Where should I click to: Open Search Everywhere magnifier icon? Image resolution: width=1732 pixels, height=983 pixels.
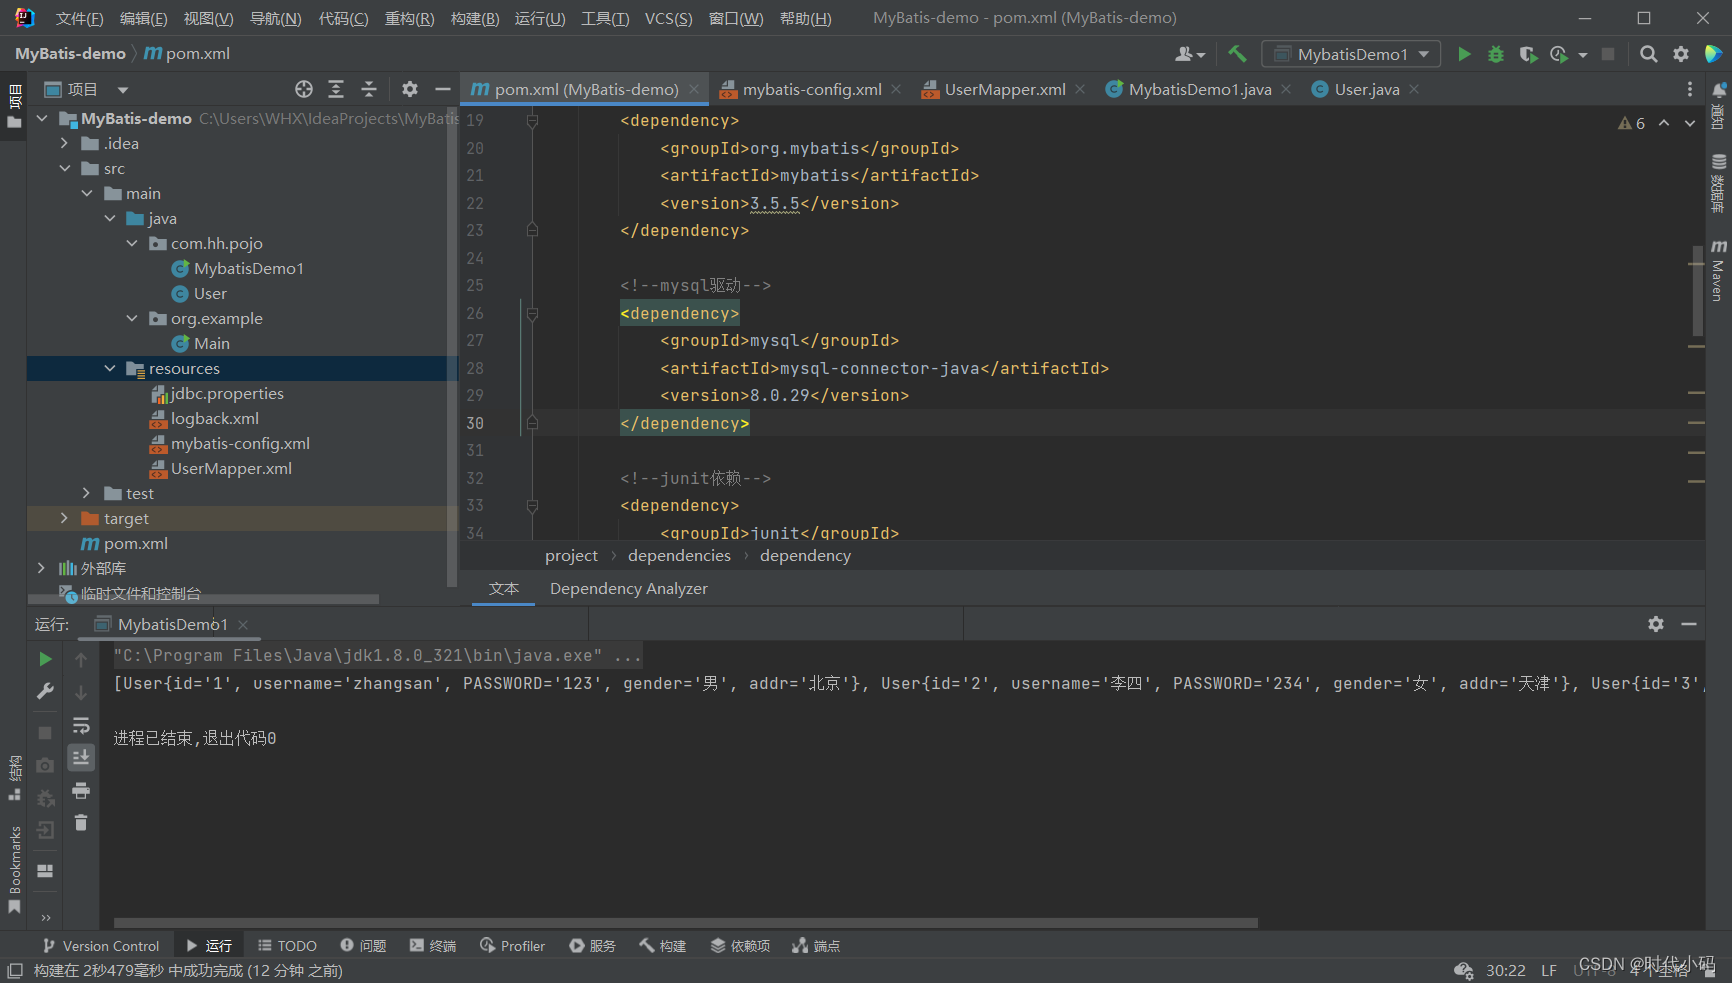(1649, 54)
